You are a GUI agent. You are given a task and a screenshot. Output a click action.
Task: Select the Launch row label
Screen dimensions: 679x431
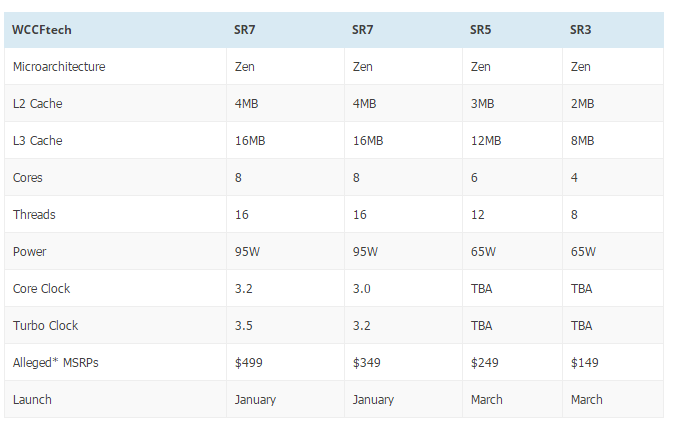(x=32, y=400)
